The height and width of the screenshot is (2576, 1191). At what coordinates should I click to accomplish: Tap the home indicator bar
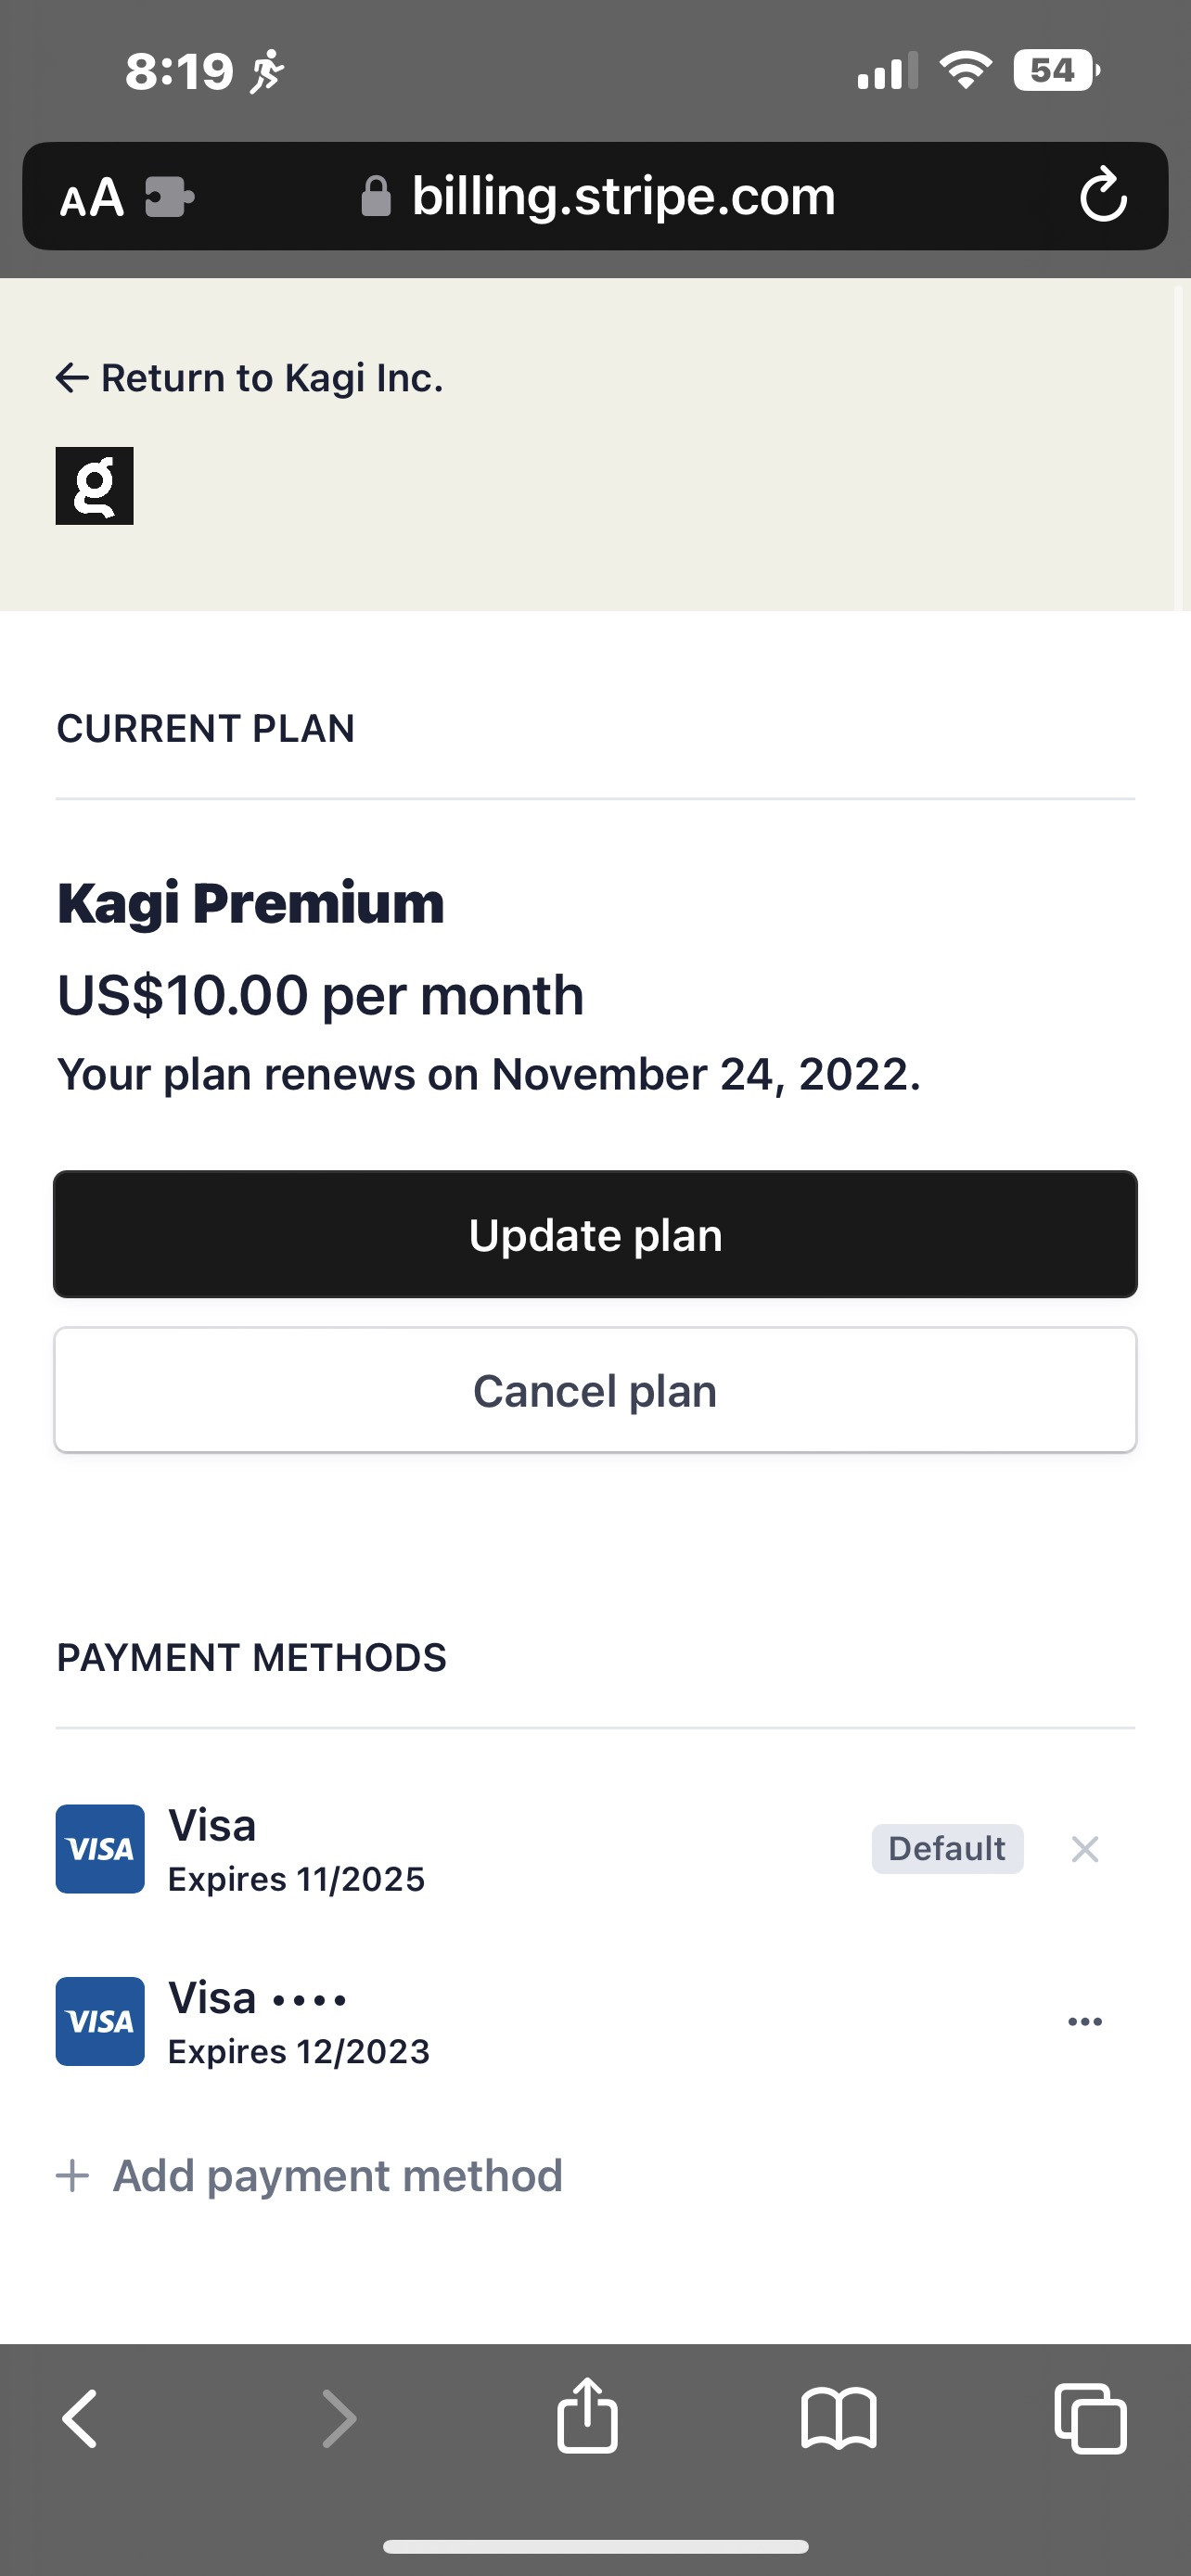[595, 2546]
